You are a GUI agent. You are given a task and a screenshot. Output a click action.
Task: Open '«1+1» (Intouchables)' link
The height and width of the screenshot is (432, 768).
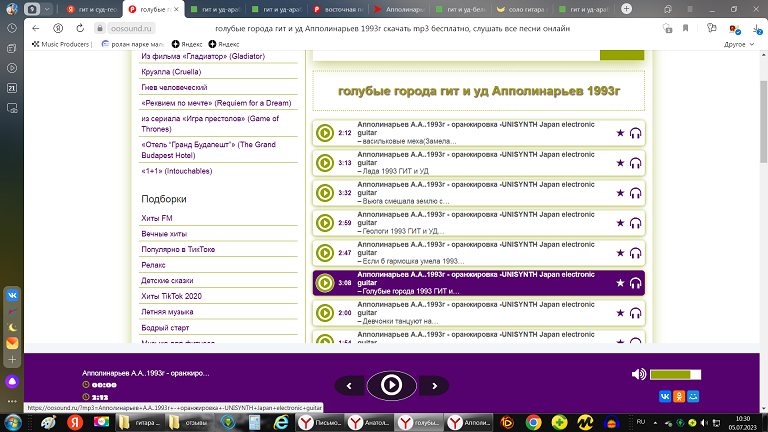[x=176, y=171]
